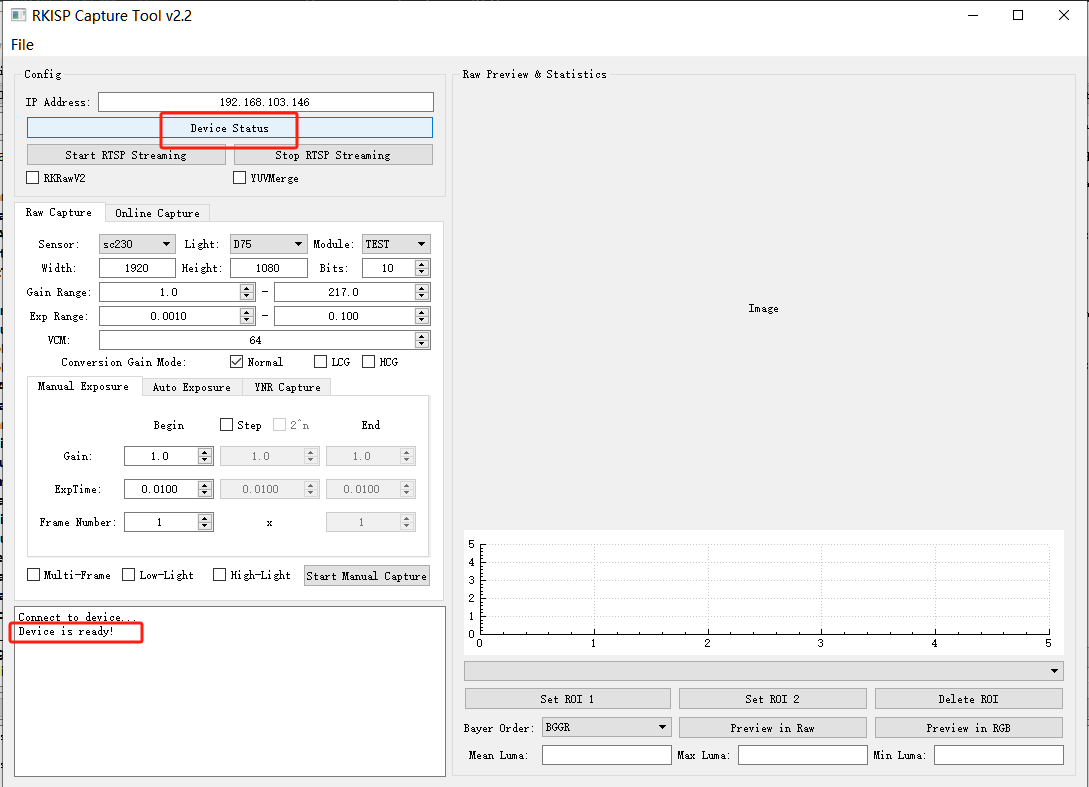Switch to the Online Capture tab

coord(157,213)
